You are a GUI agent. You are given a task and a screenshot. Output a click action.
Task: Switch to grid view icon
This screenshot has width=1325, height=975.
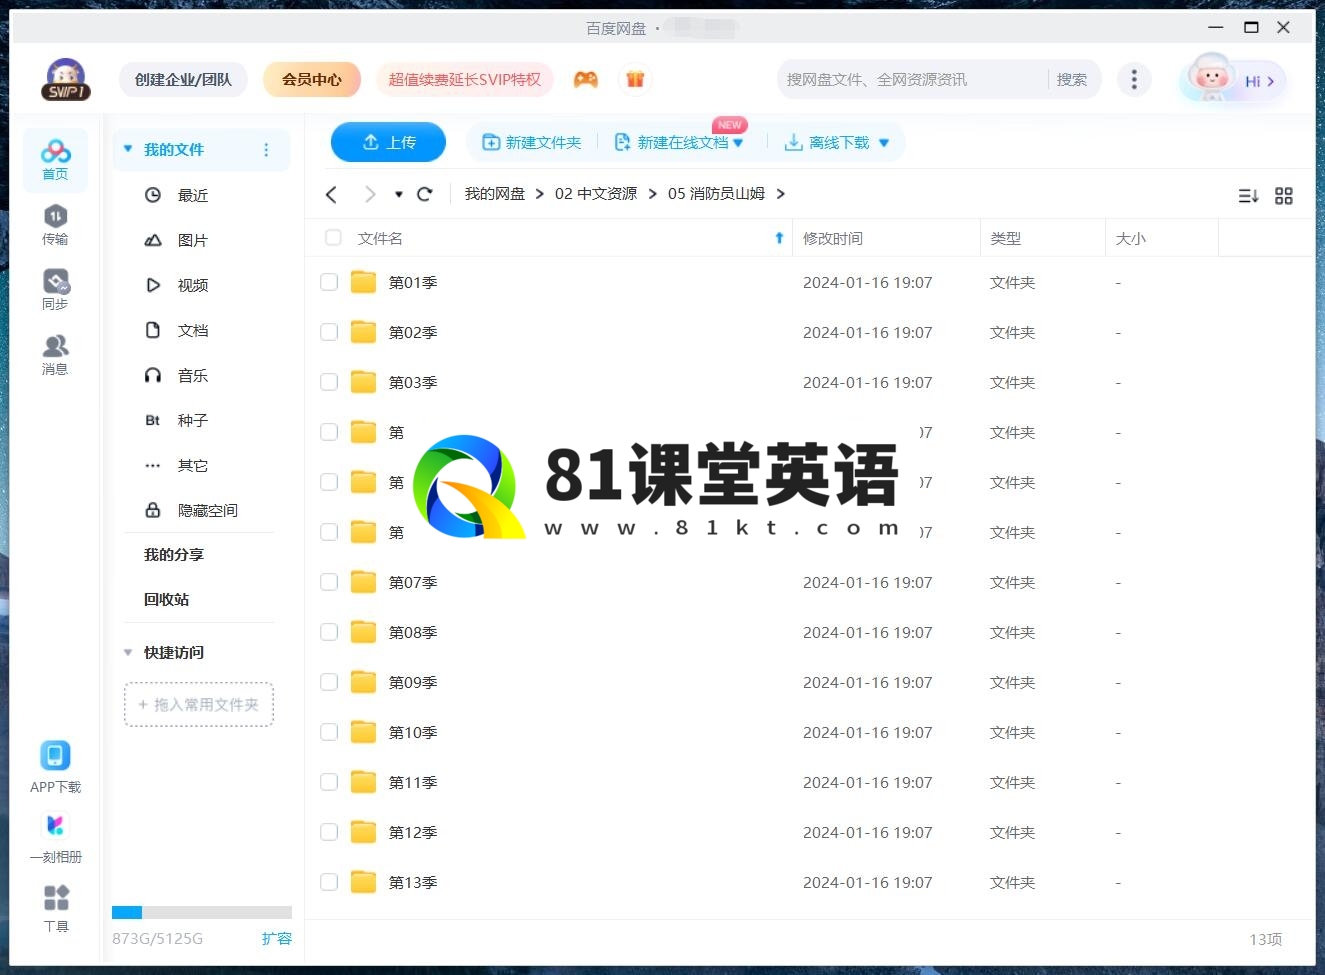point(1284,196)
